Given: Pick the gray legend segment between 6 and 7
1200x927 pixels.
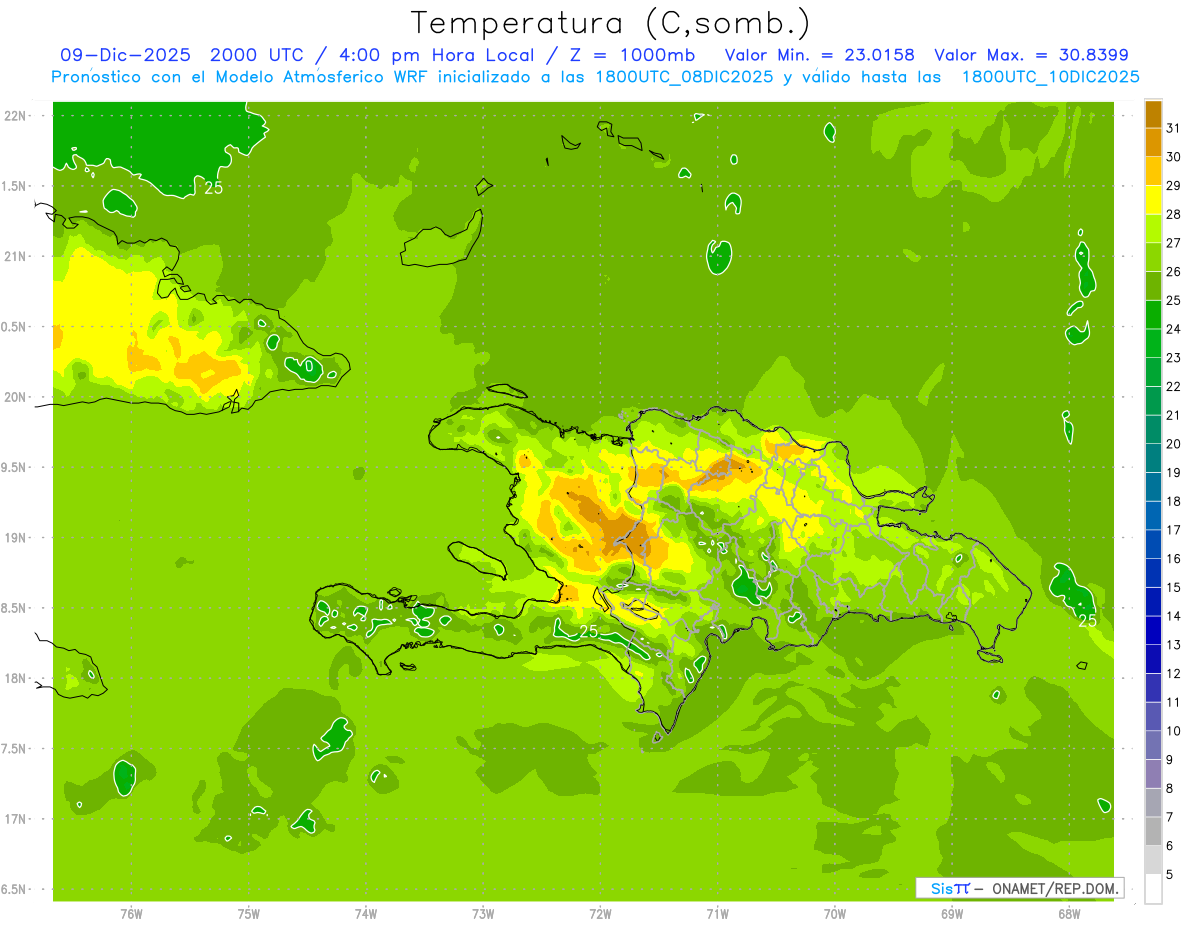Looking at the screenshot, I should coord(1153,832).
